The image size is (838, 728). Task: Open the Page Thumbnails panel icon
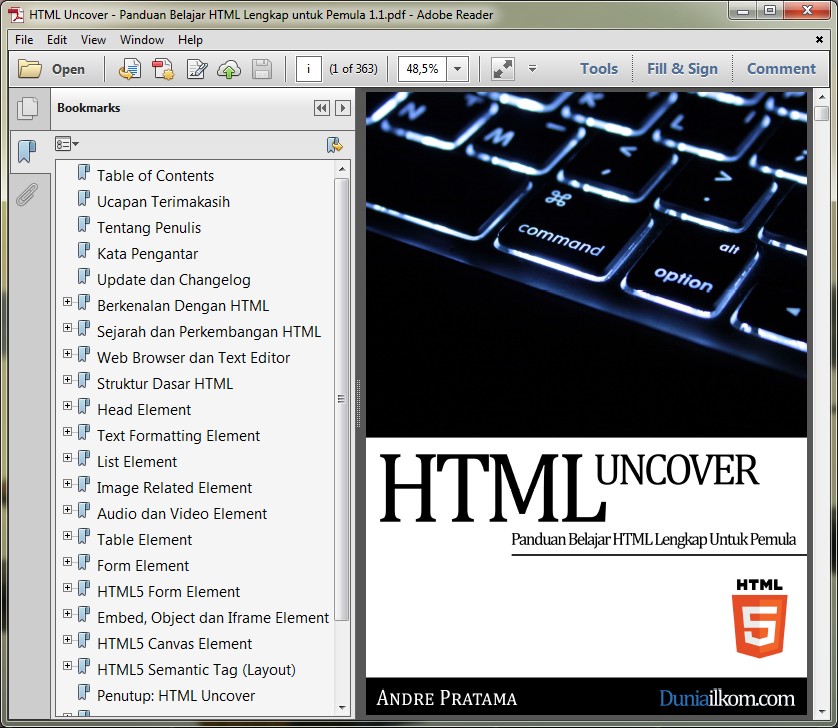28,109
